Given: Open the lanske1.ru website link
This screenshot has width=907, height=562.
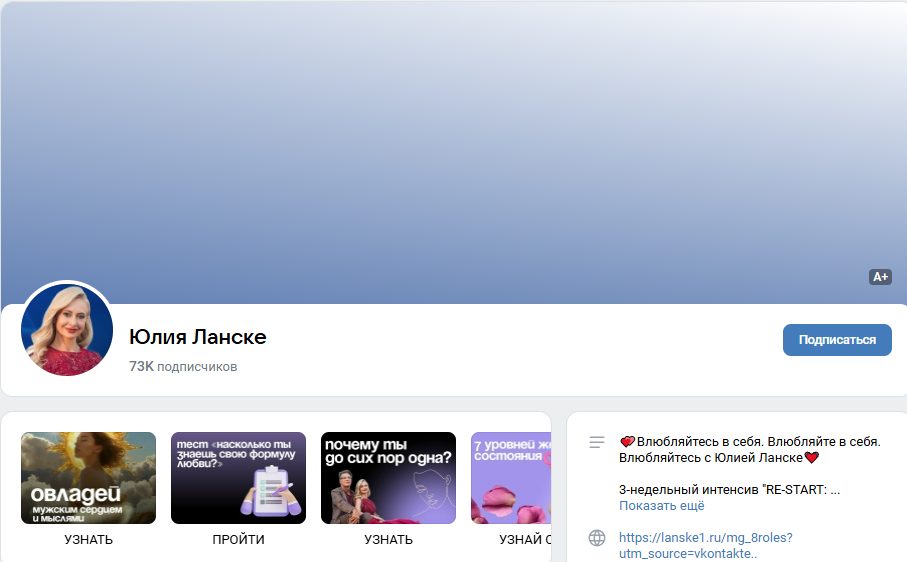Looking at the screenshot, I should [x=705, y=538].
